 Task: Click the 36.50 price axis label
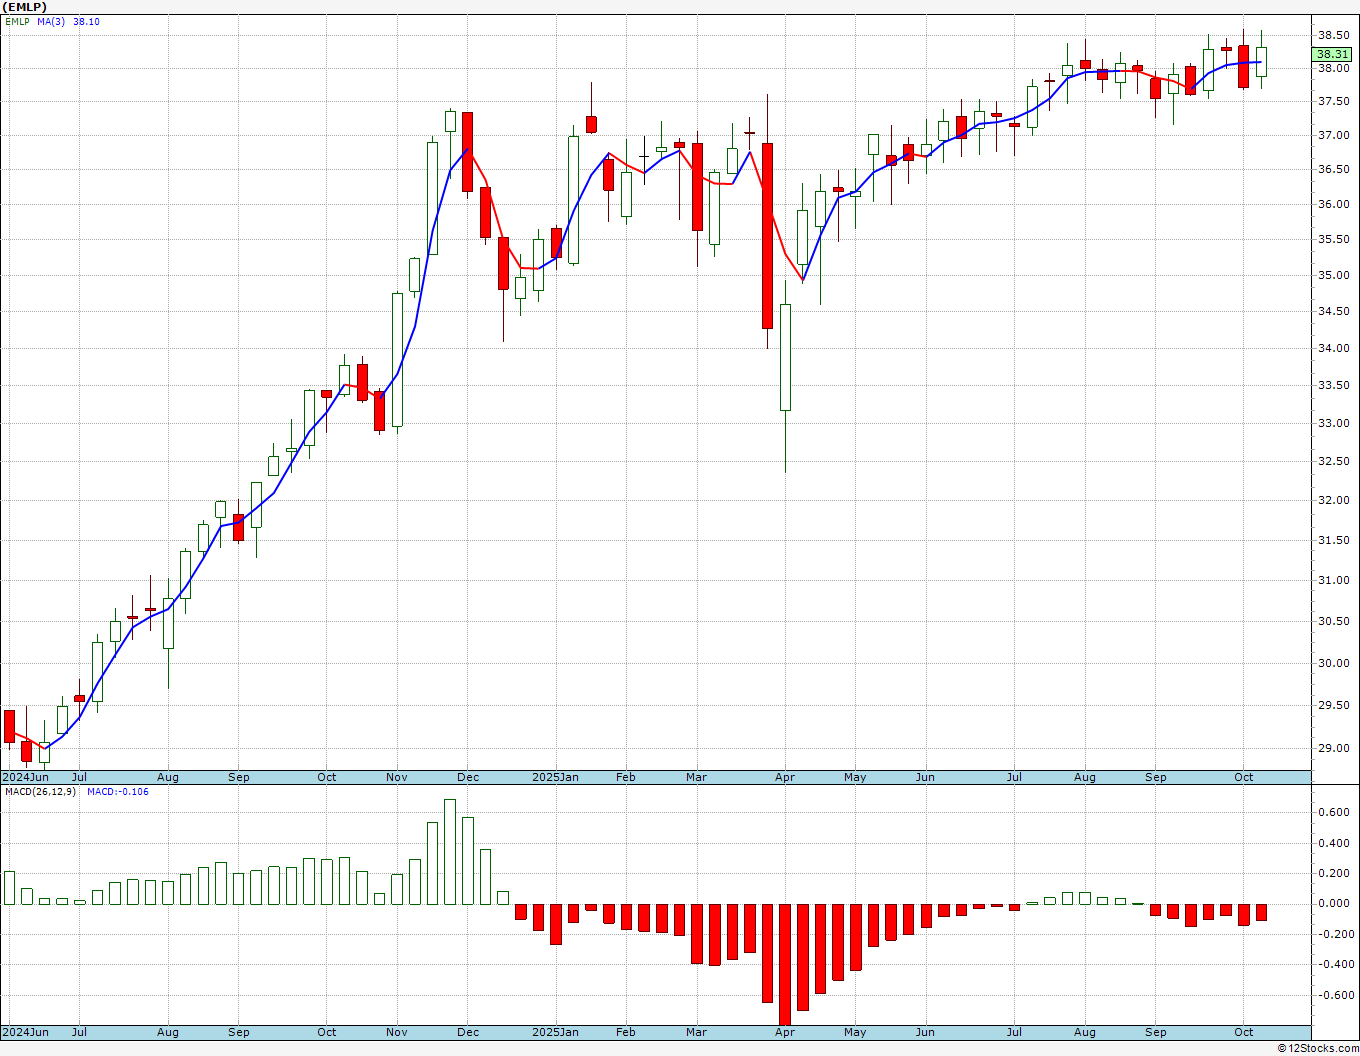pyautogui.click(x=1332, y=169)
